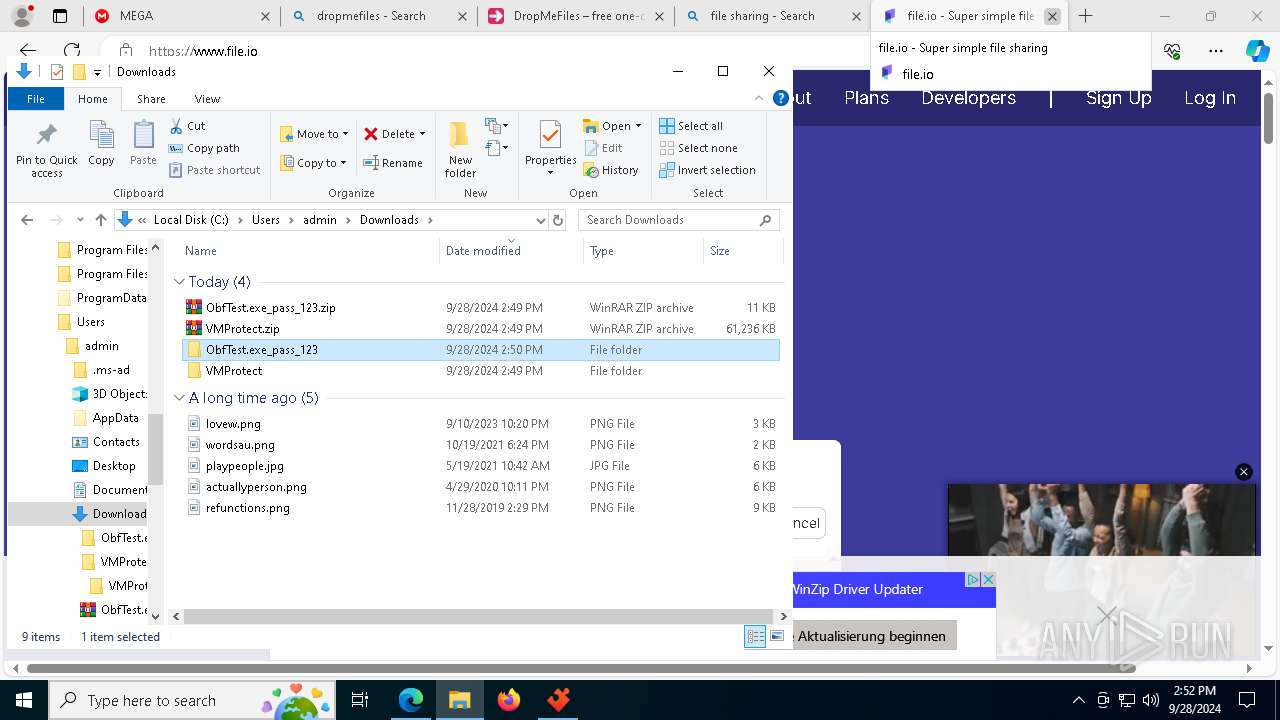Click the Windows Start button

coord(23,700)
